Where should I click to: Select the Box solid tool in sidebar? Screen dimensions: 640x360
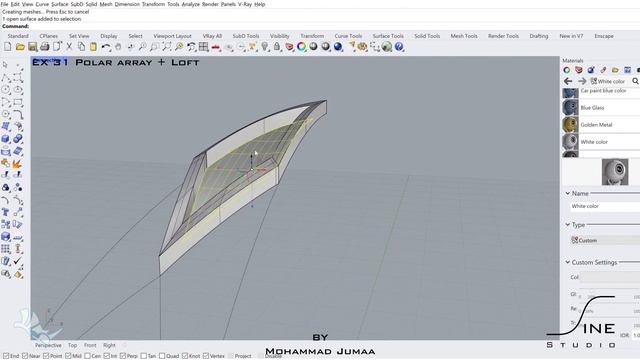pos(6,139)
